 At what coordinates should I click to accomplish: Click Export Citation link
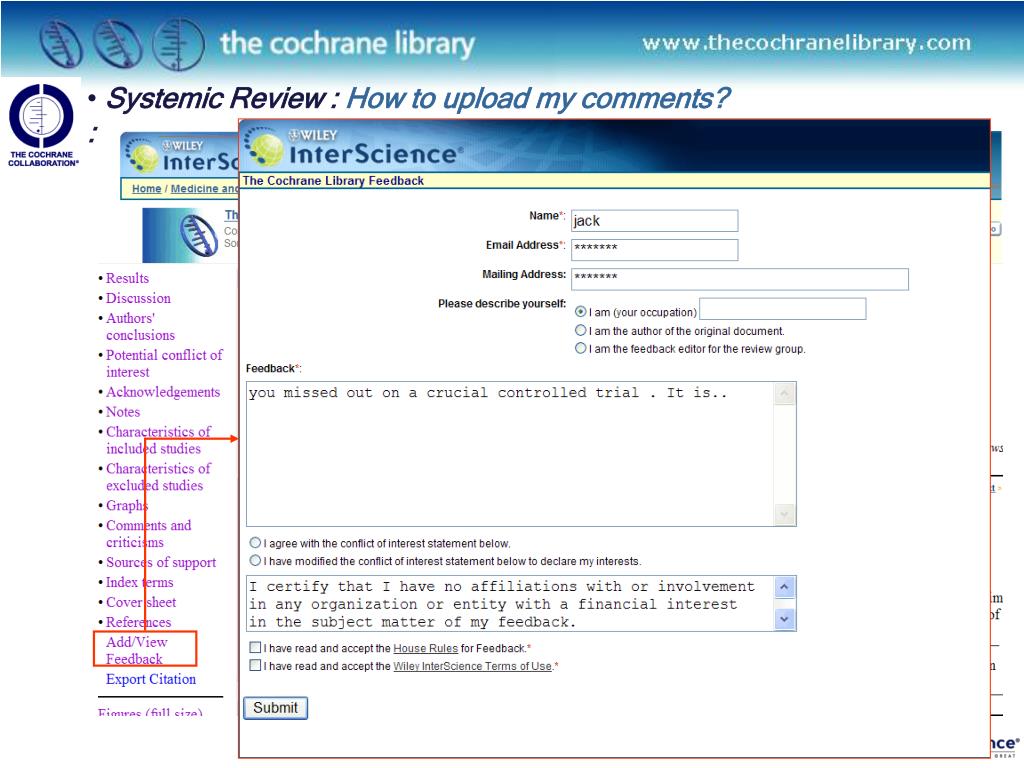point(151,679)
